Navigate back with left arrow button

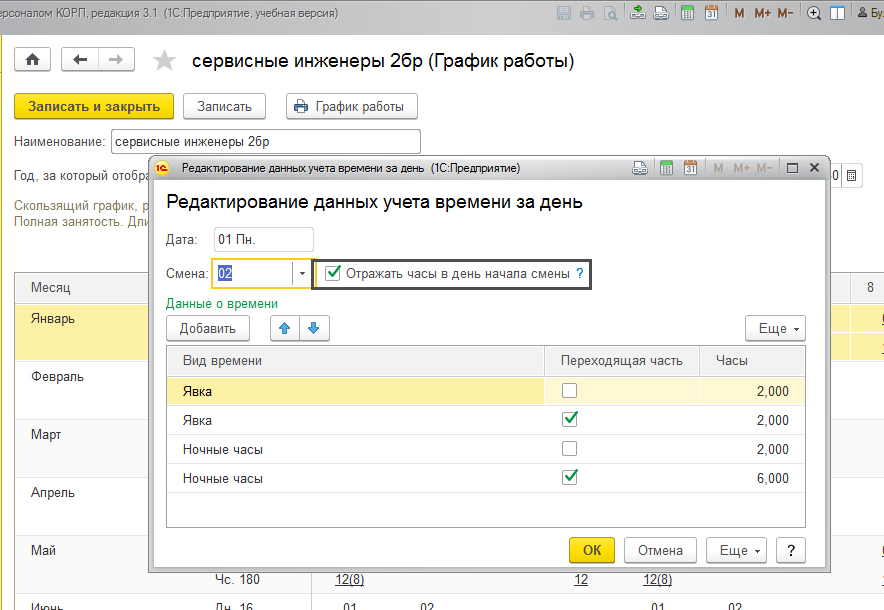[80, 60]
